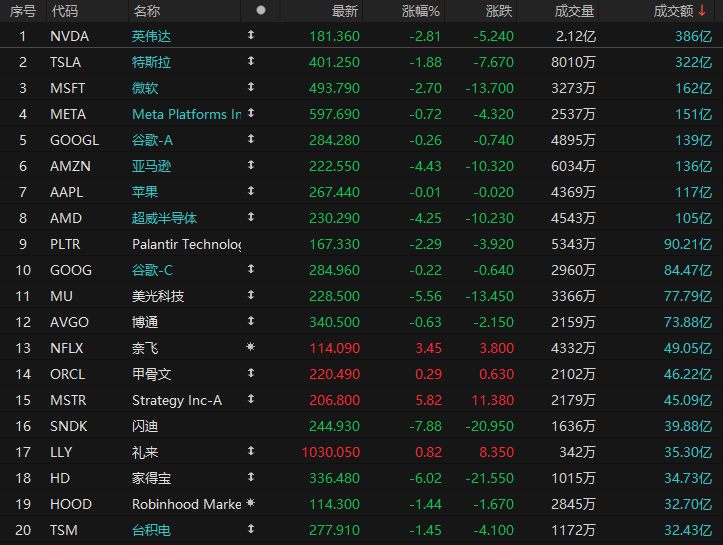Sort by the 成交额 column header
This screenshot has height=545, width=723.
coord(673,11)
